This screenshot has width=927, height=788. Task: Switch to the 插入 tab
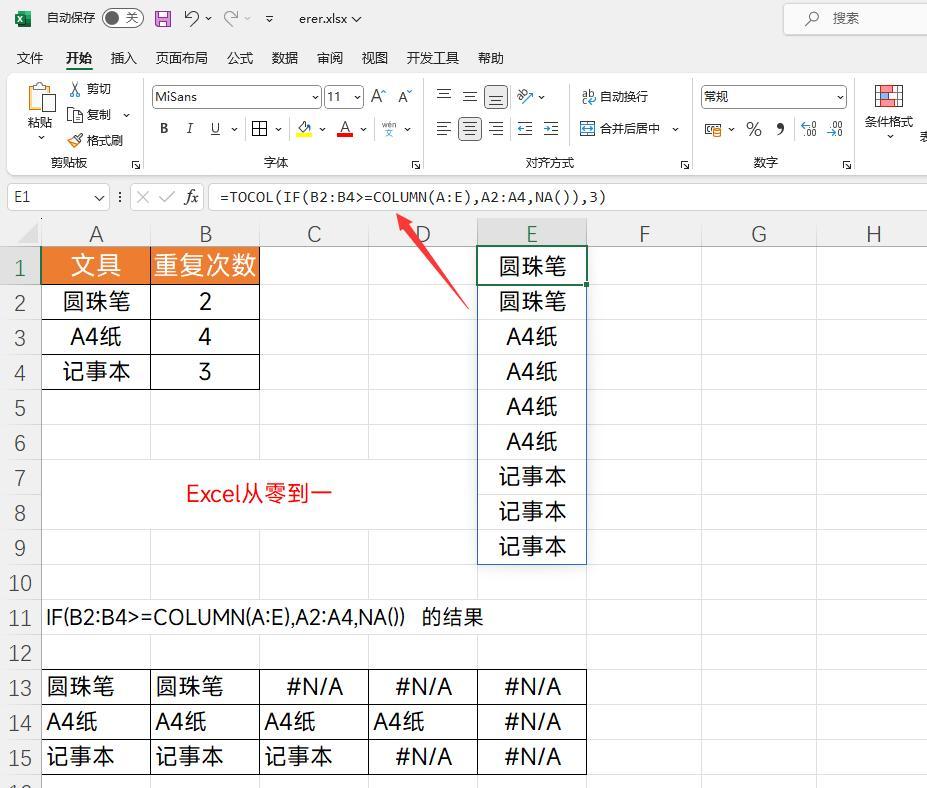(x=124, y=58)
